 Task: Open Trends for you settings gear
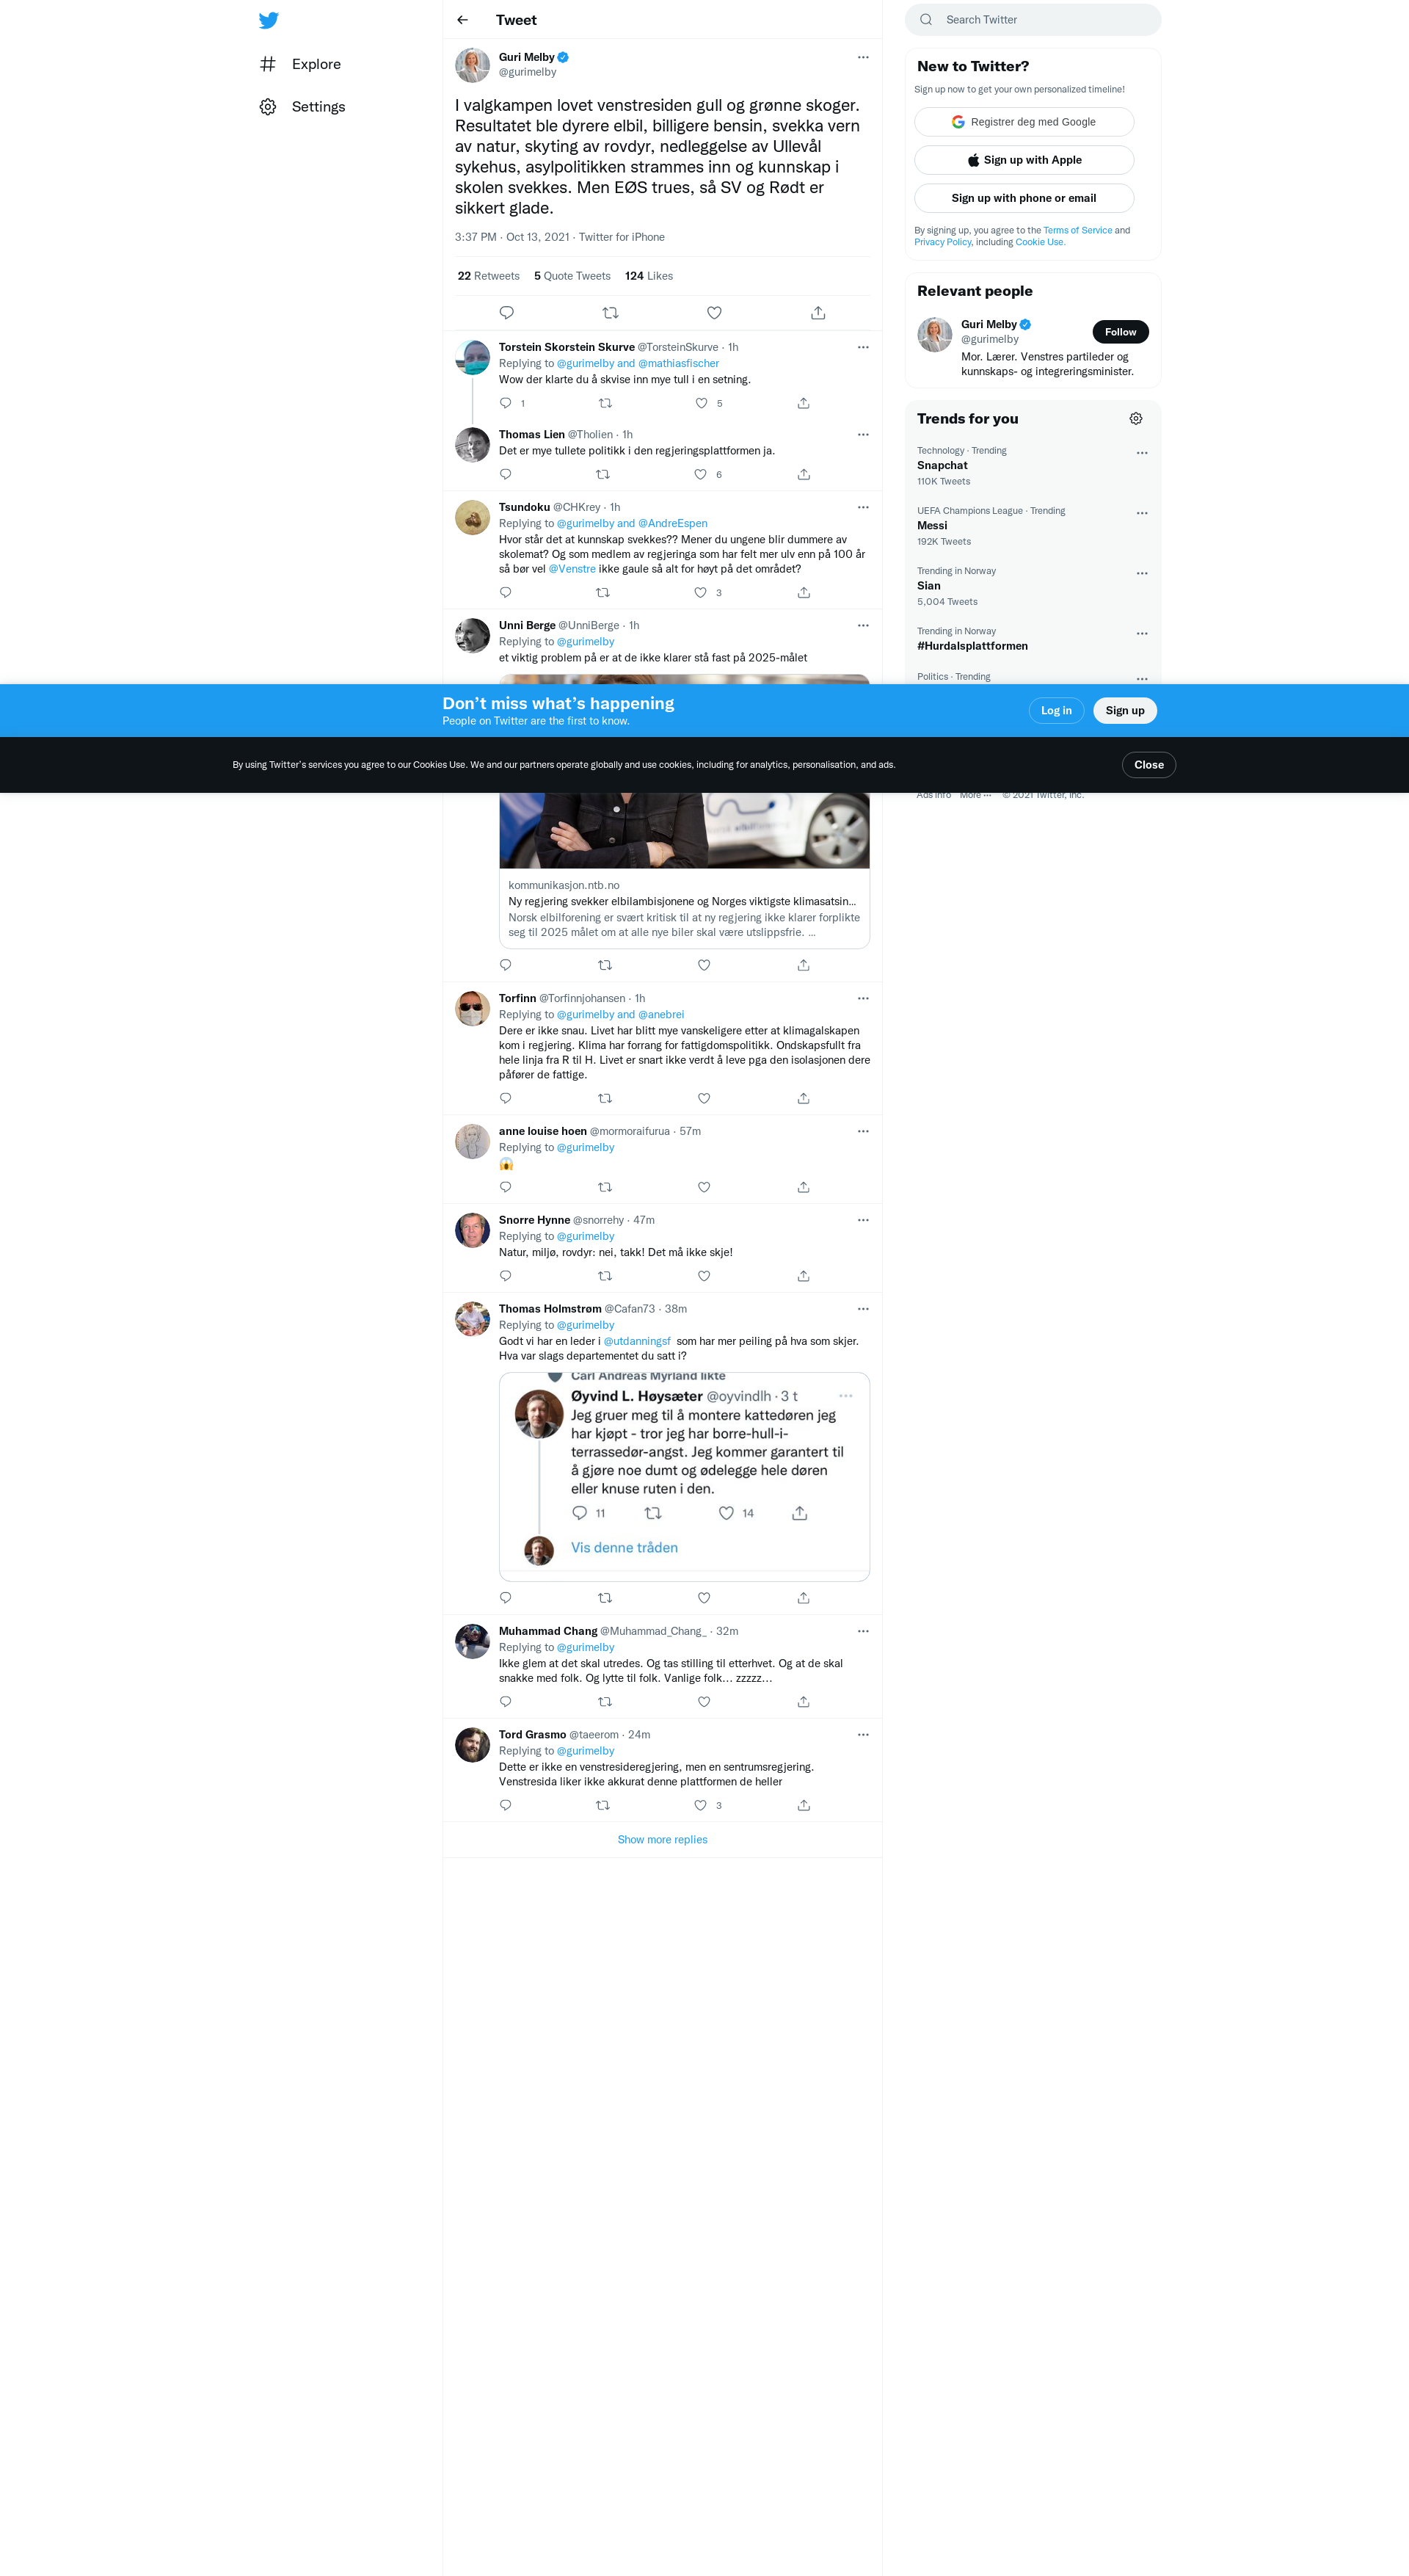[x=1135, y=419]
